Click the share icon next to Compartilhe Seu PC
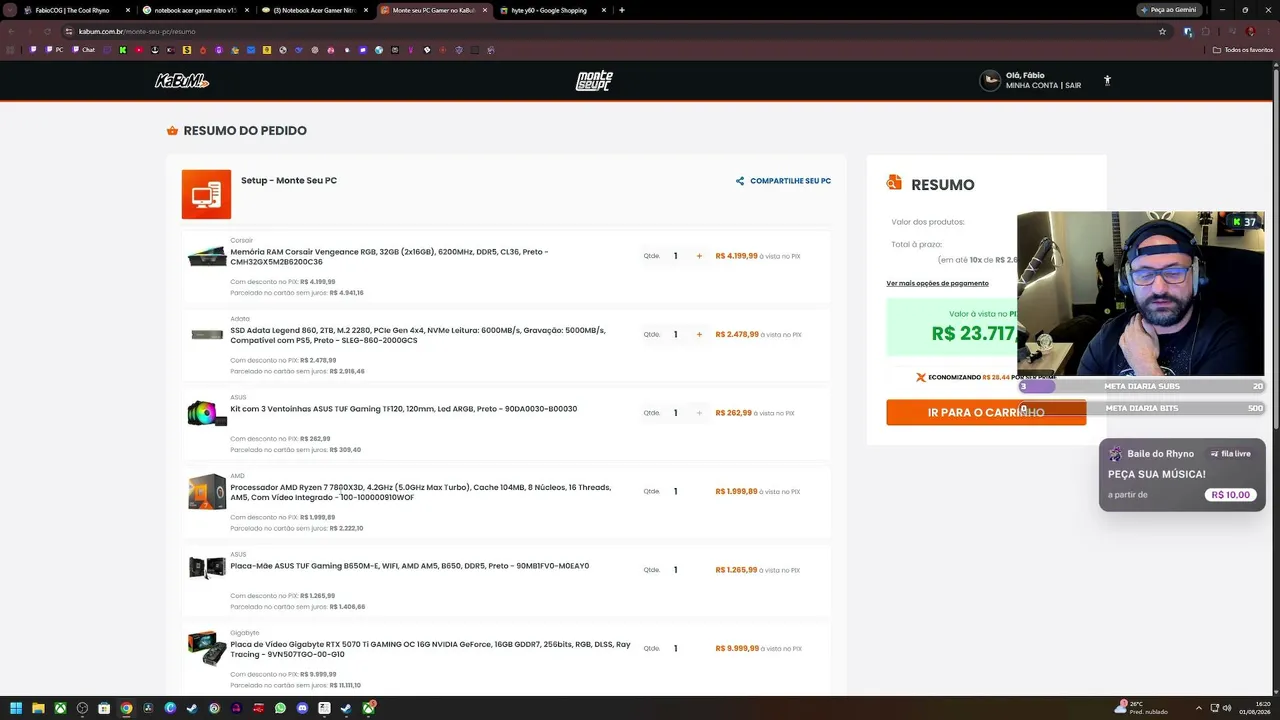This screenshot has width=1280, height=720. [740, 181]
